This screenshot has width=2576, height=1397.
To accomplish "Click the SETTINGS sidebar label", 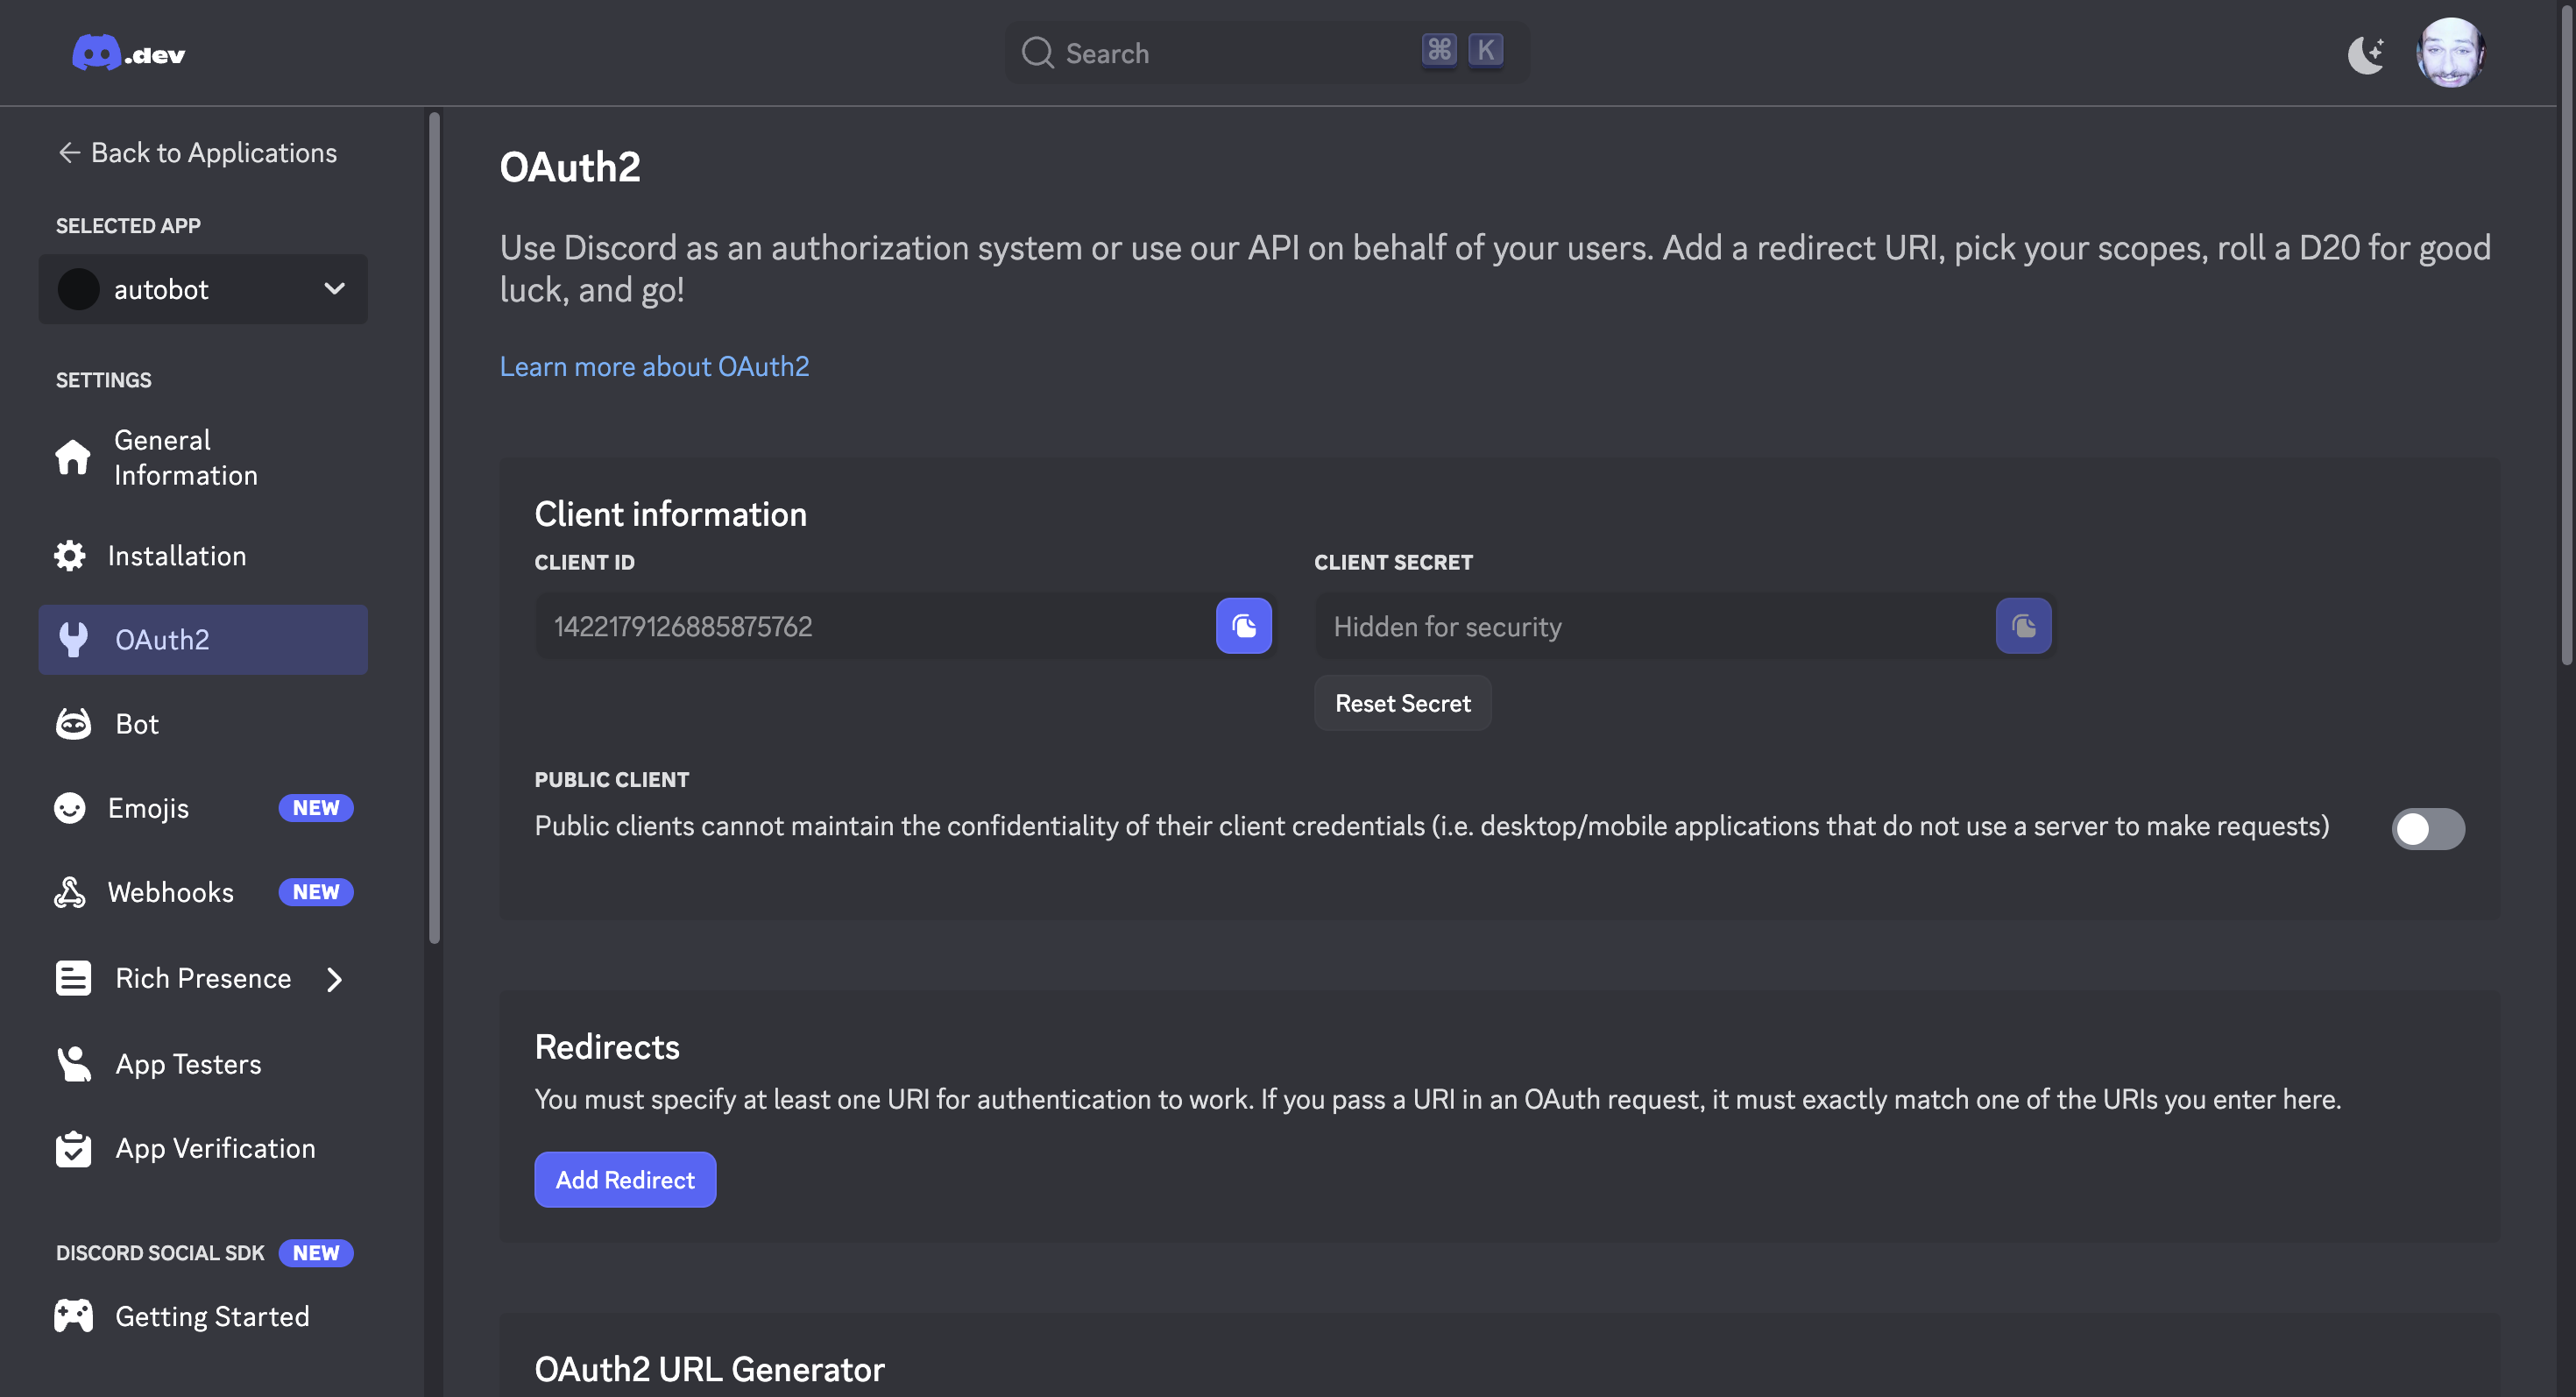I will (104, 380).
